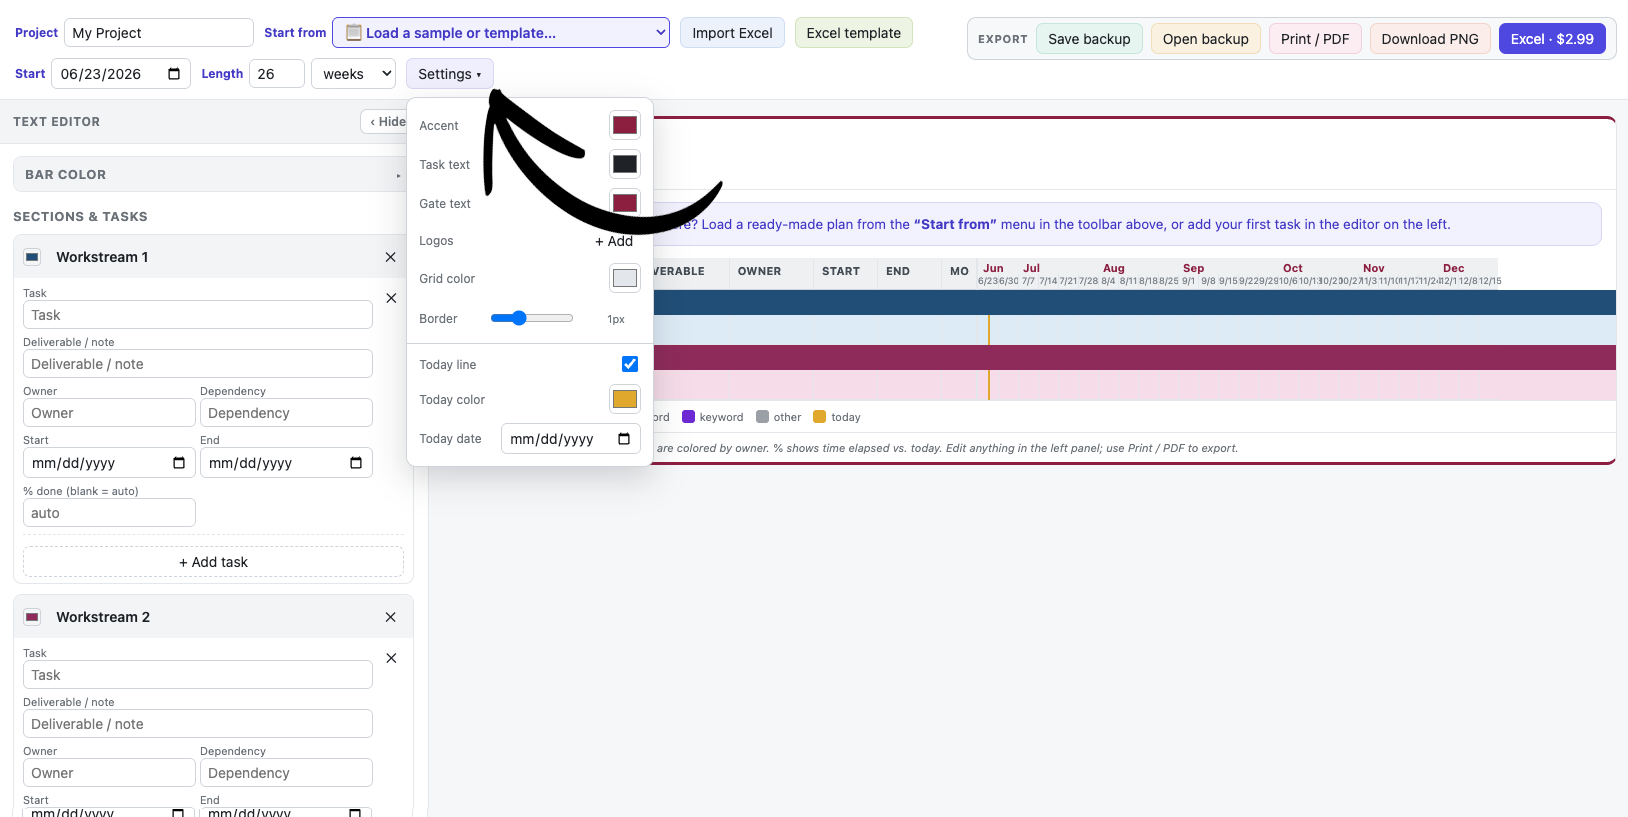Add a logo in Settings

[614, 241]
